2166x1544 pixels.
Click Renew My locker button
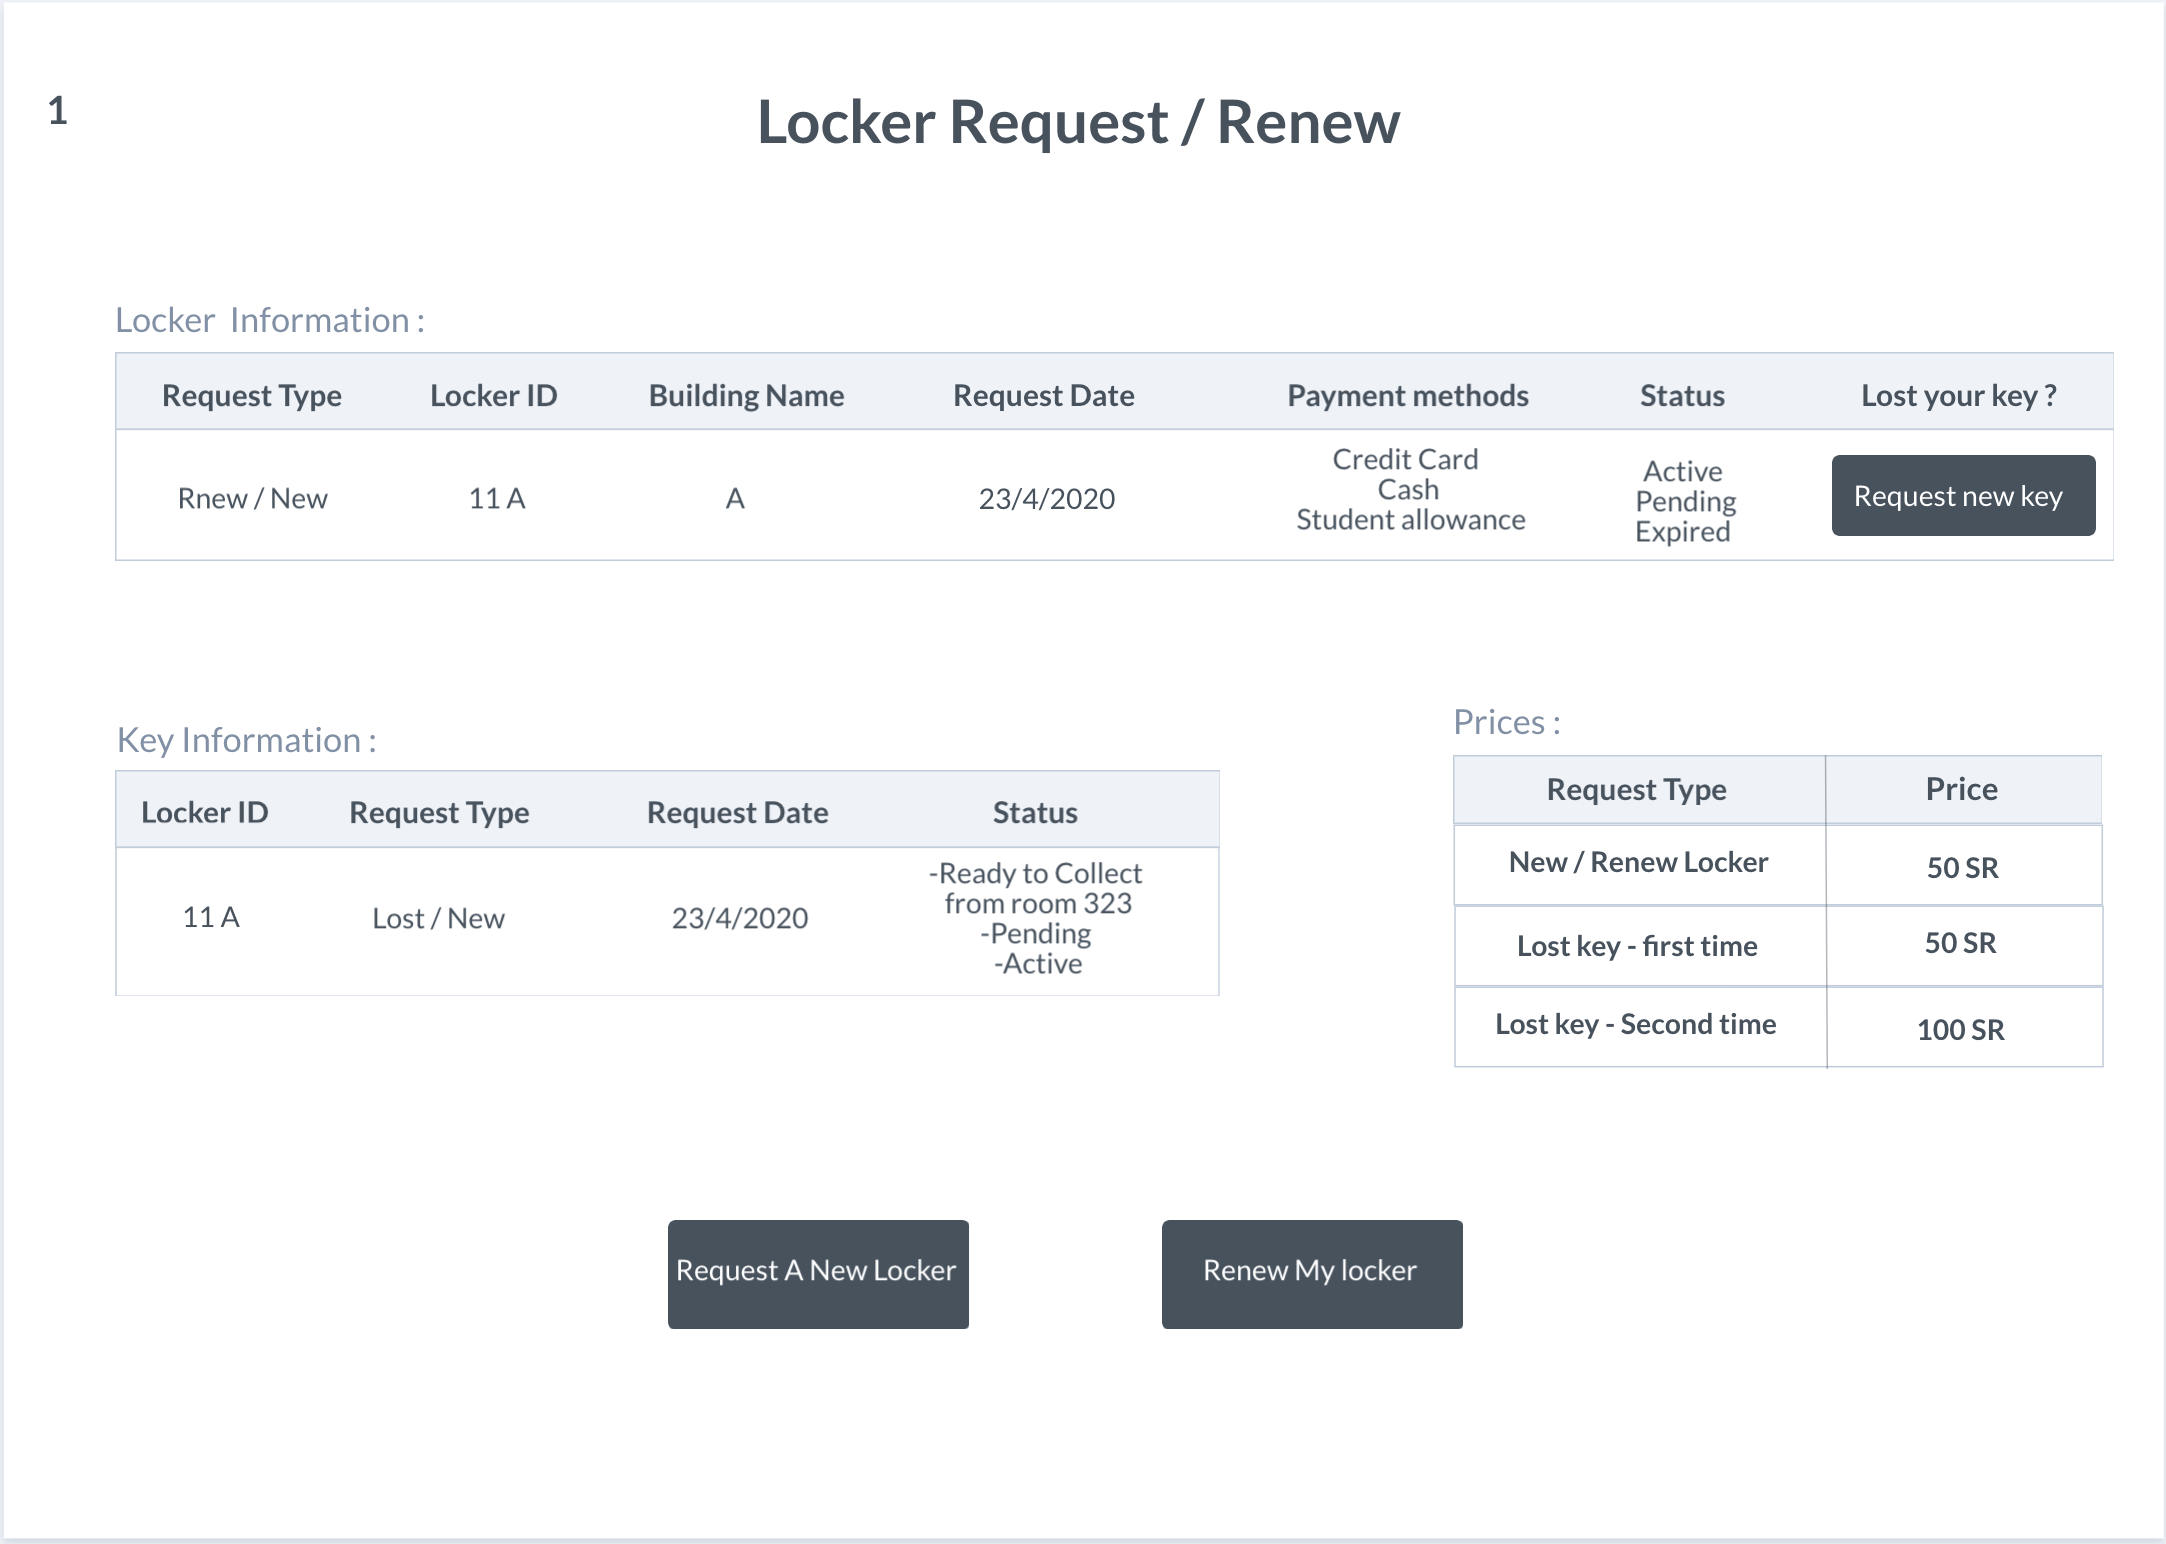click(1312, 1274)
